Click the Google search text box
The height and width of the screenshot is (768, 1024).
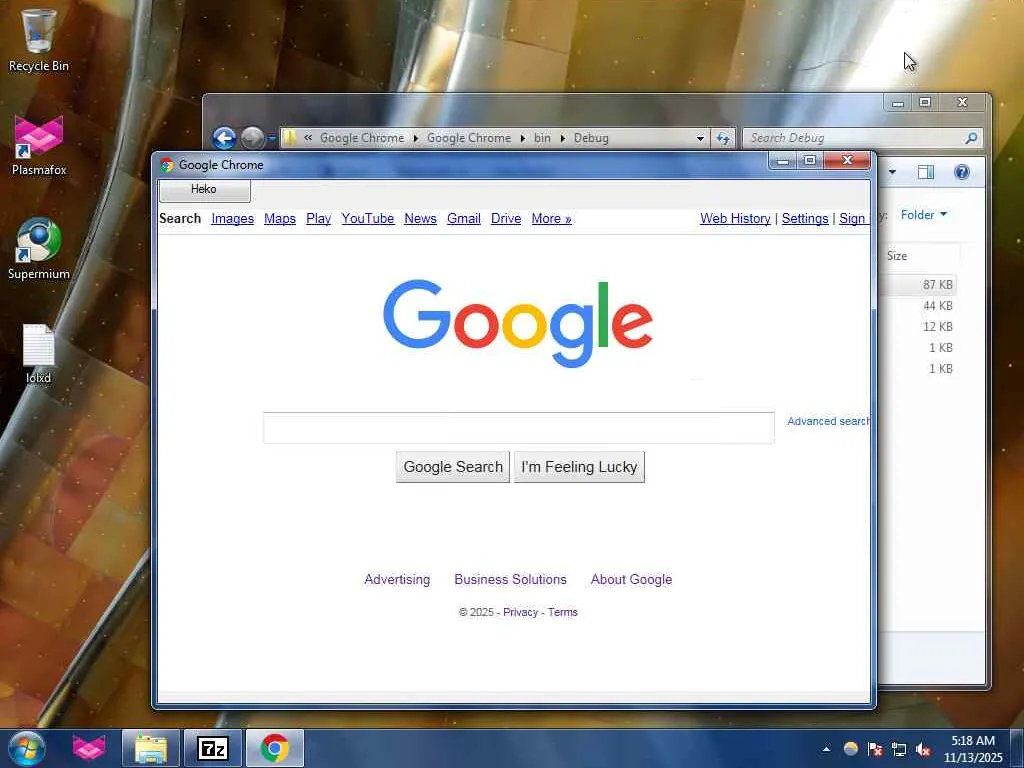(x=519, y=428)
